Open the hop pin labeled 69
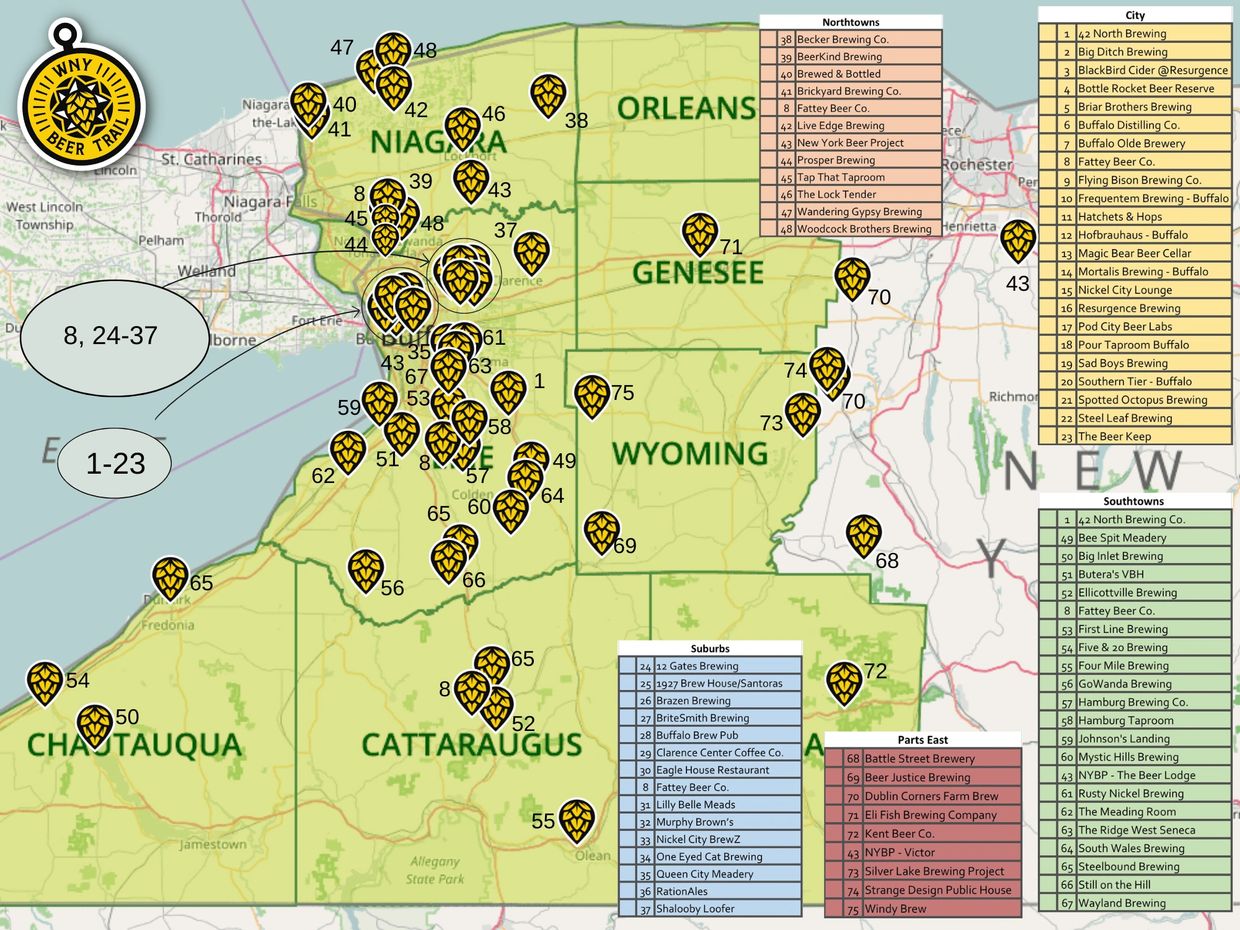Screen dimensions: 1240x930 (x=602, y=532)
